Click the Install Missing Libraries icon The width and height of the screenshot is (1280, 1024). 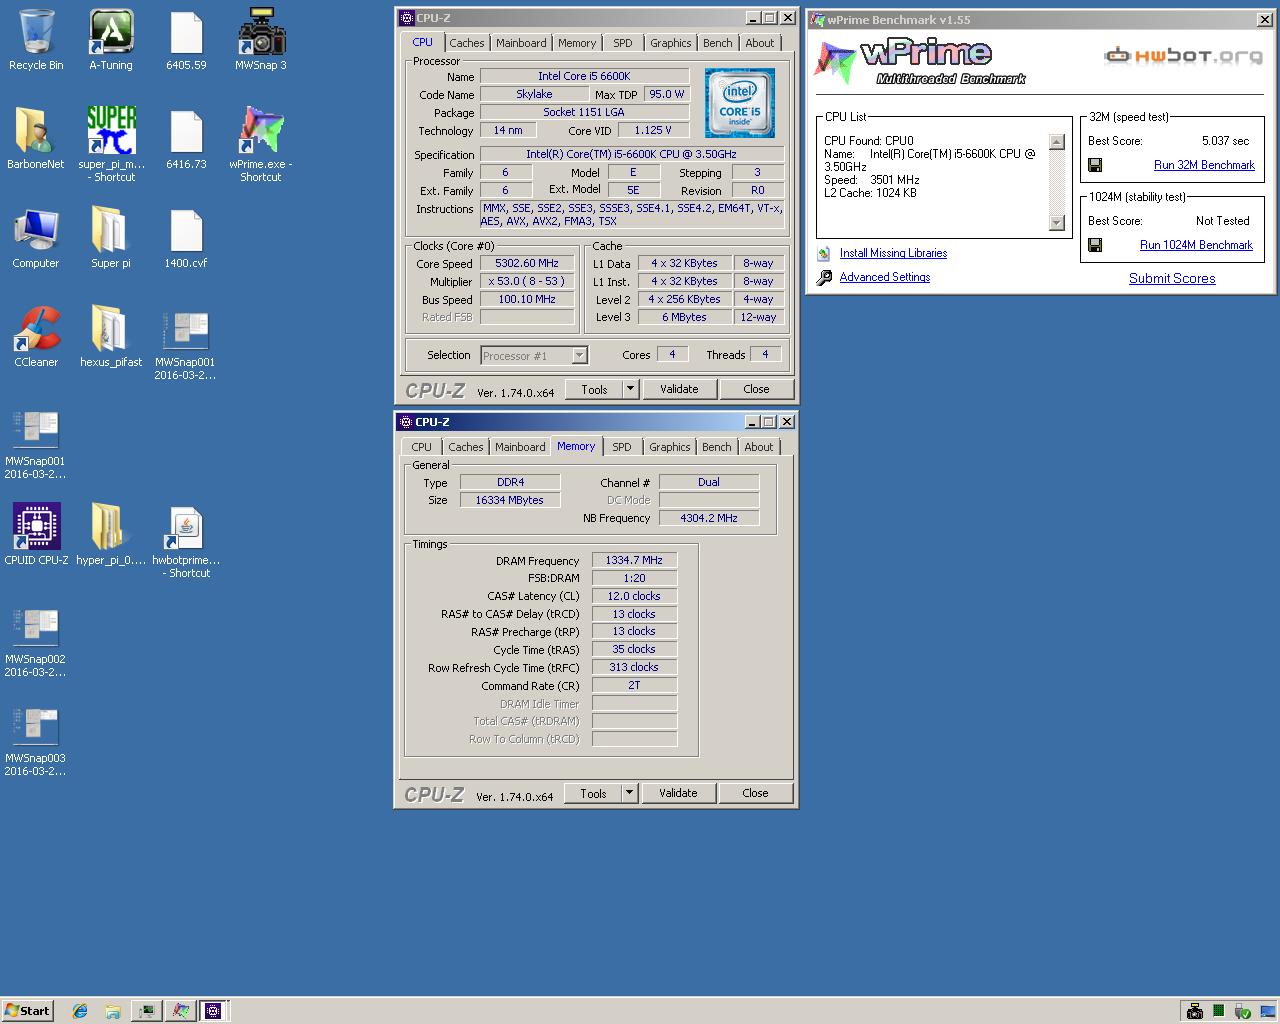tap(823, 254)
